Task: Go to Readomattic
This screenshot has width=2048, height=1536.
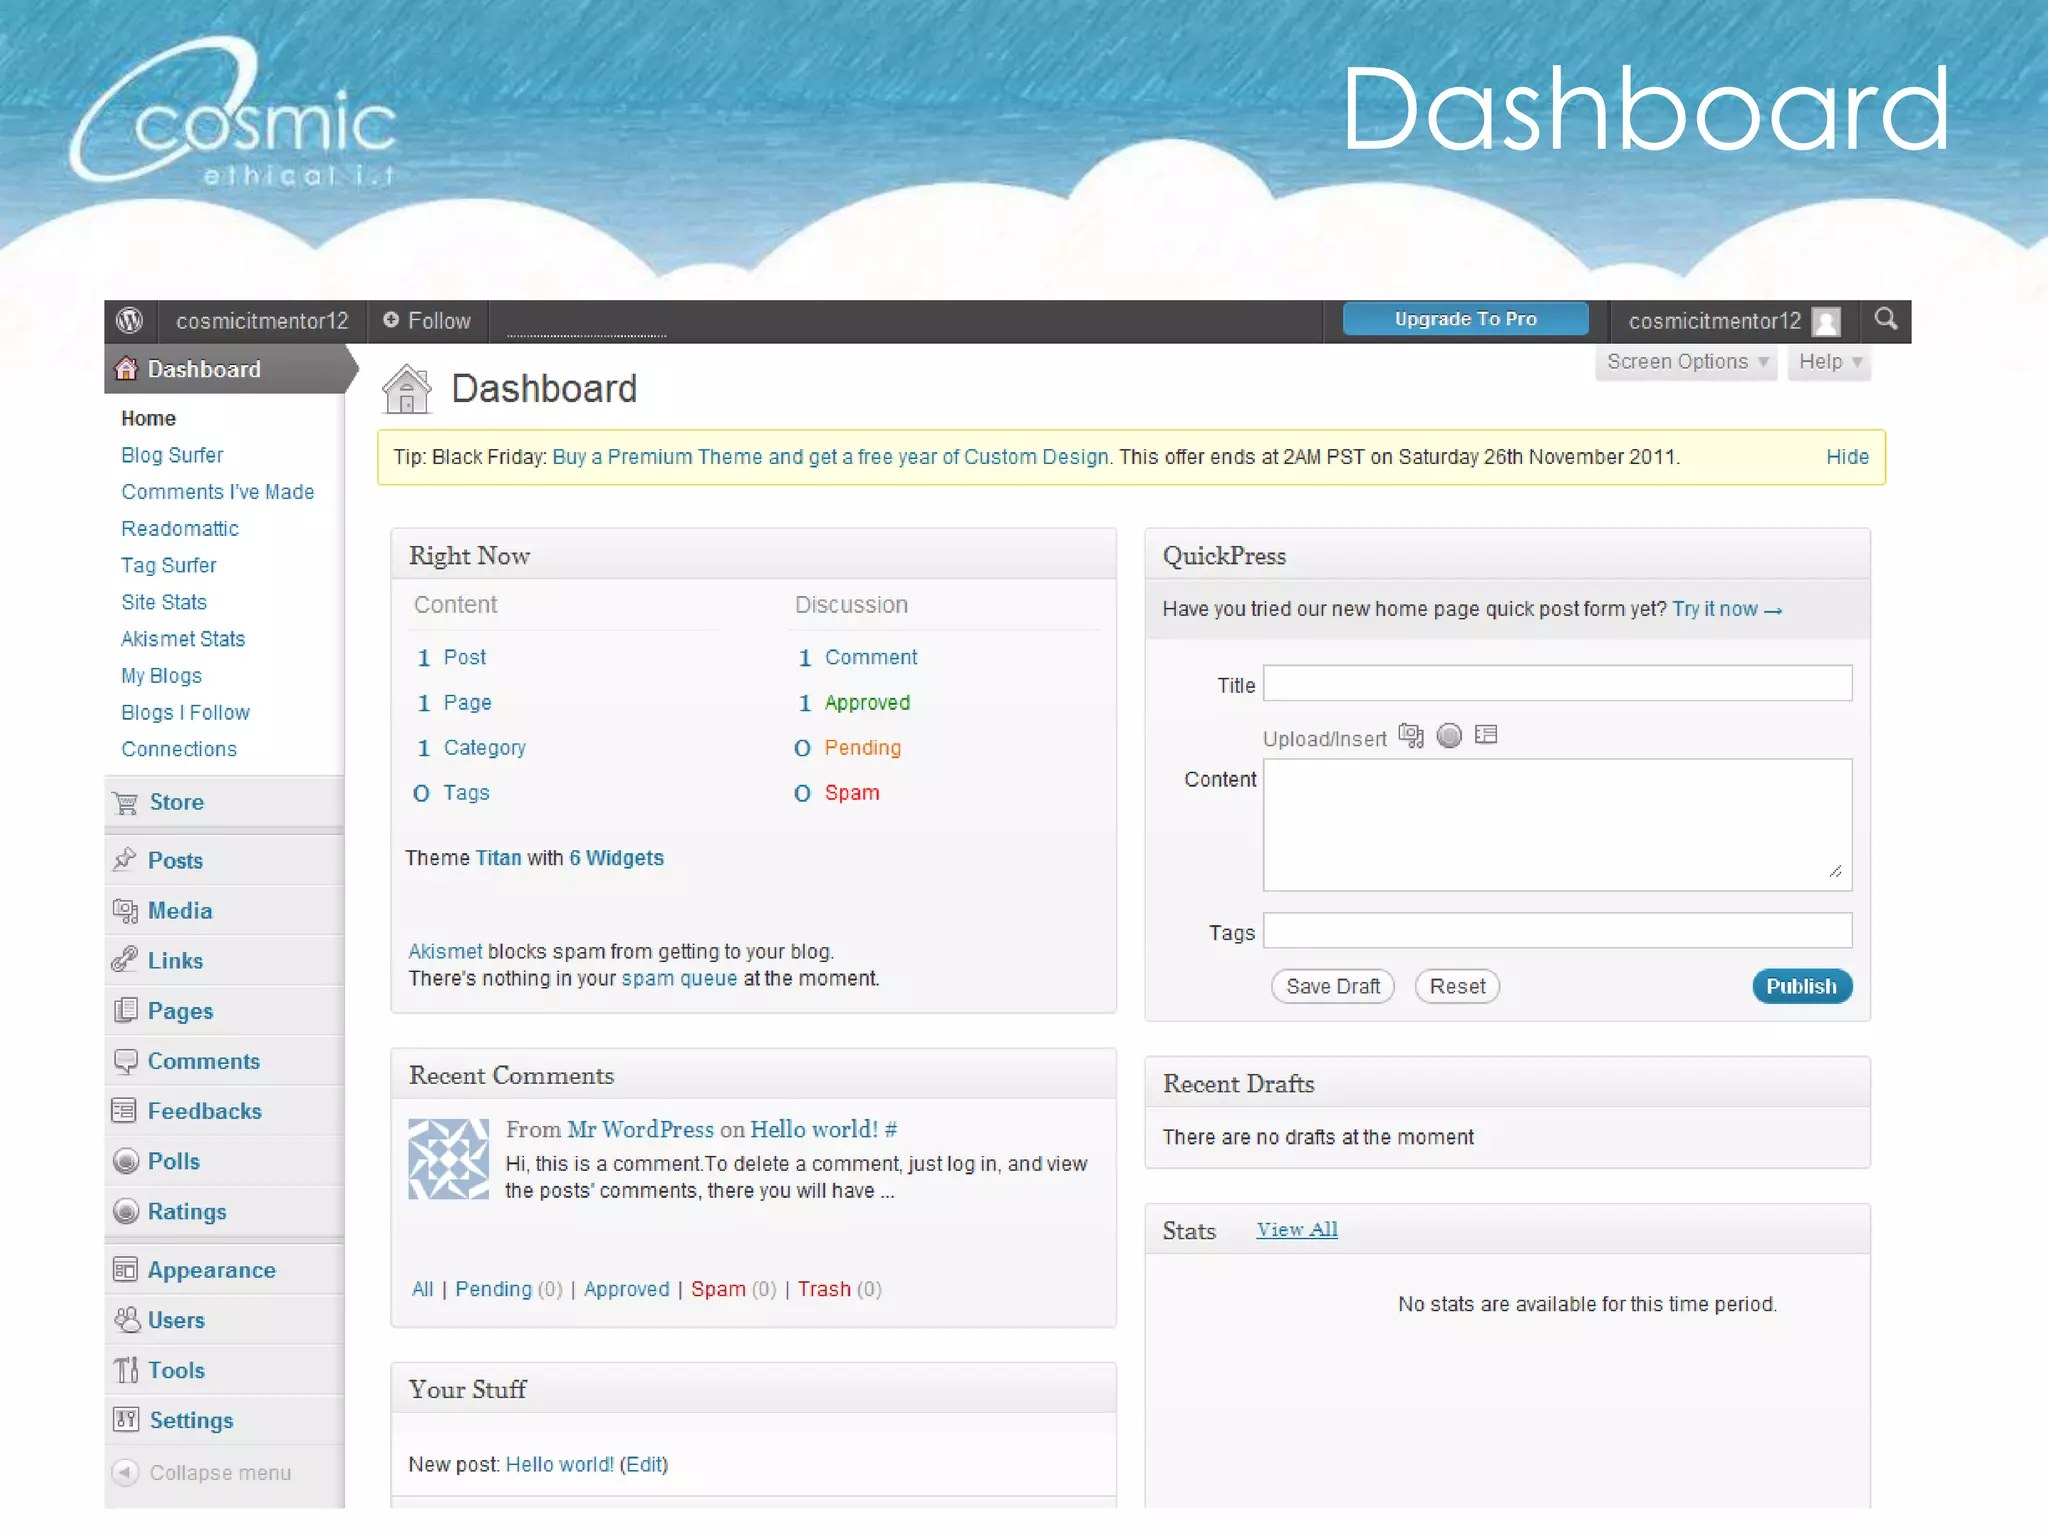Action: pos(180,528)
